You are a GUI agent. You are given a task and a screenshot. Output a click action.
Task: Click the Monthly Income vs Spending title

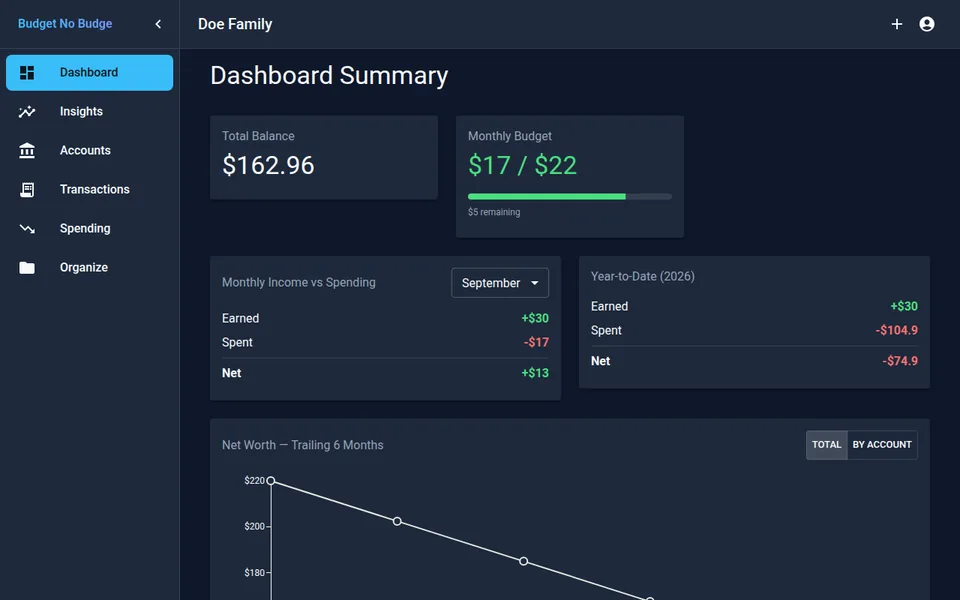(299, 282)
